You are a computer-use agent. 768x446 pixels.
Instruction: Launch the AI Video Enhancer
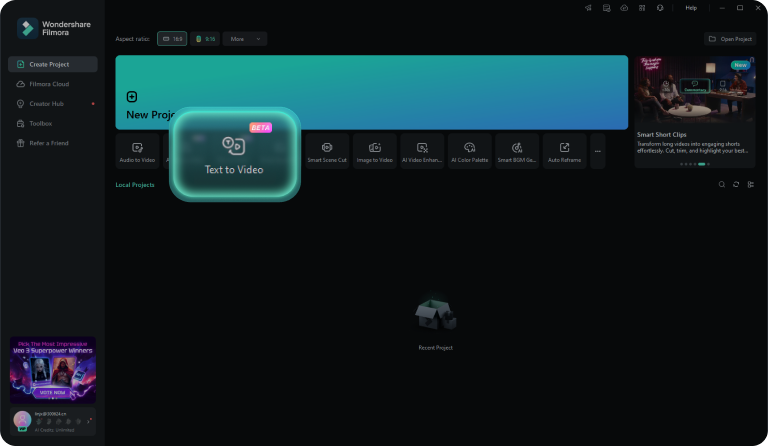point(422,151)
